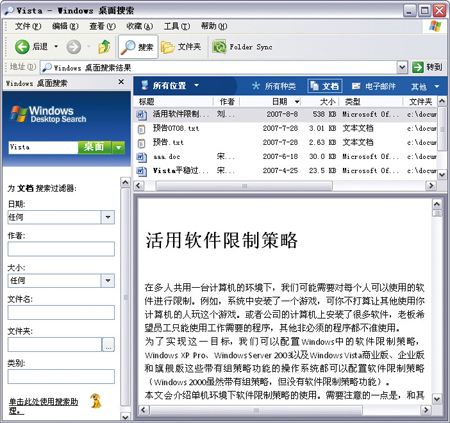Viewport: 450px width, 423px height.
Task: Open the 查看(V) menu
Action: pyautogui.click(x=102, y=26)
